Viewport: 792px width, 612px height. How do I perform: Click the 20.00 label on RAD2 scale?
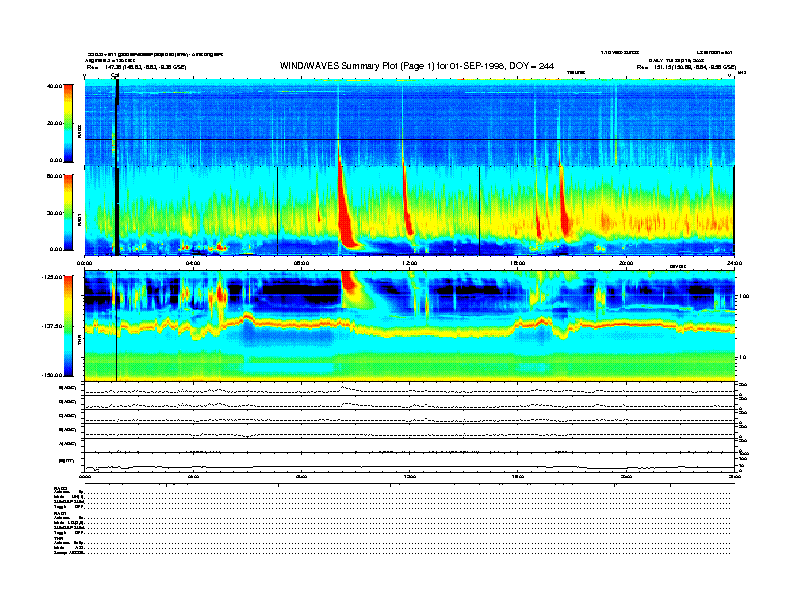click(x=55, y=123)
